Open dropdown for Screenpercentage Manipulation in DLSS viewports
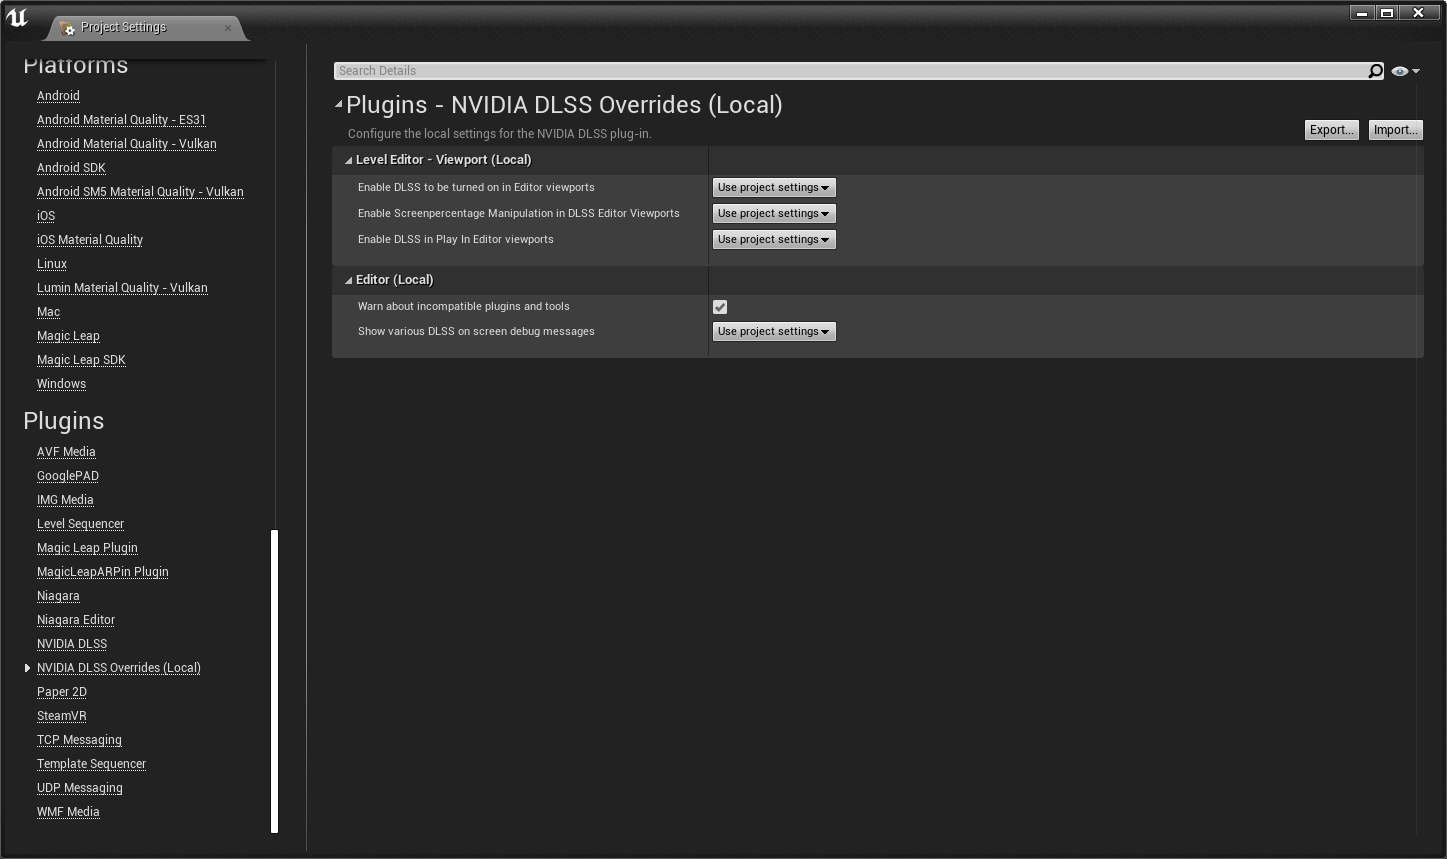 click(774, 213)
